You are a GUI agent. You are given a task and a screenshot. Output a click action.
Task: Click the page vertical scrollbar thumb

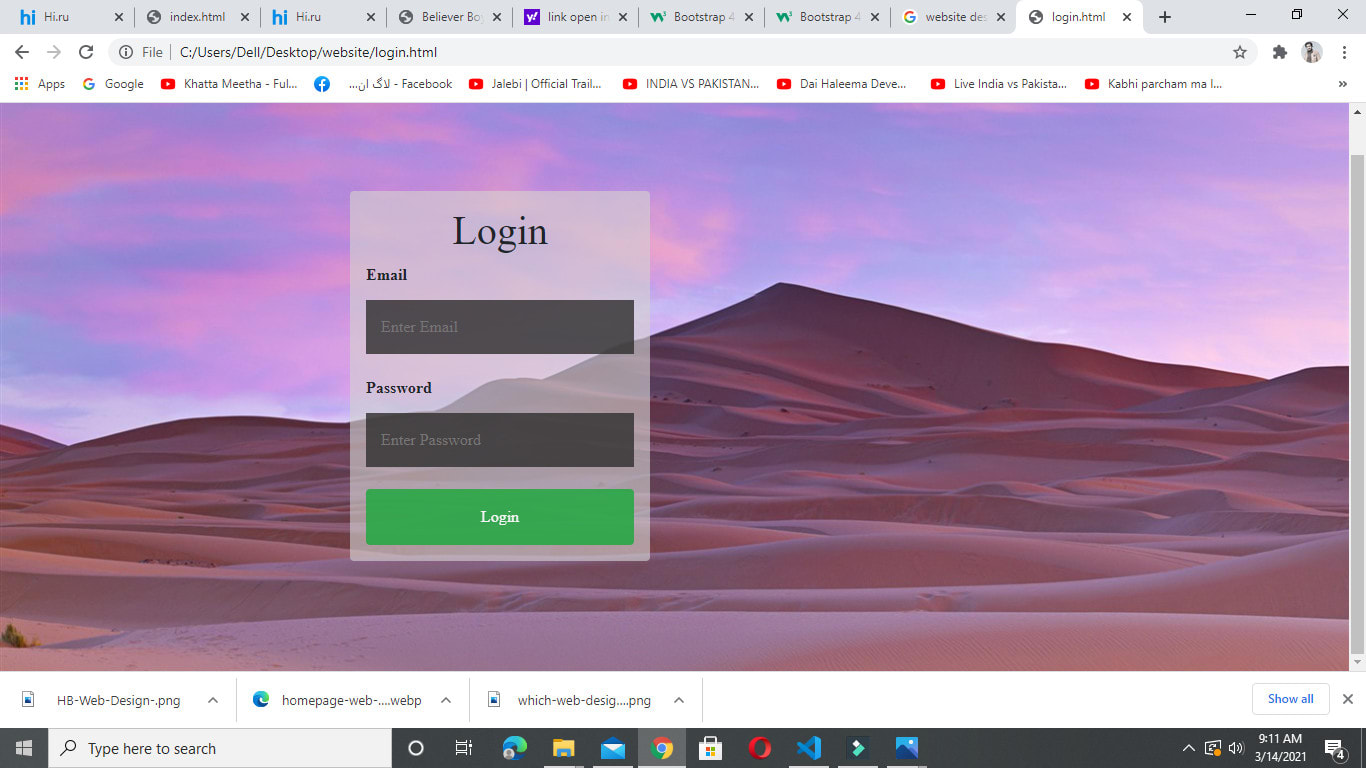pos(1357,403)
